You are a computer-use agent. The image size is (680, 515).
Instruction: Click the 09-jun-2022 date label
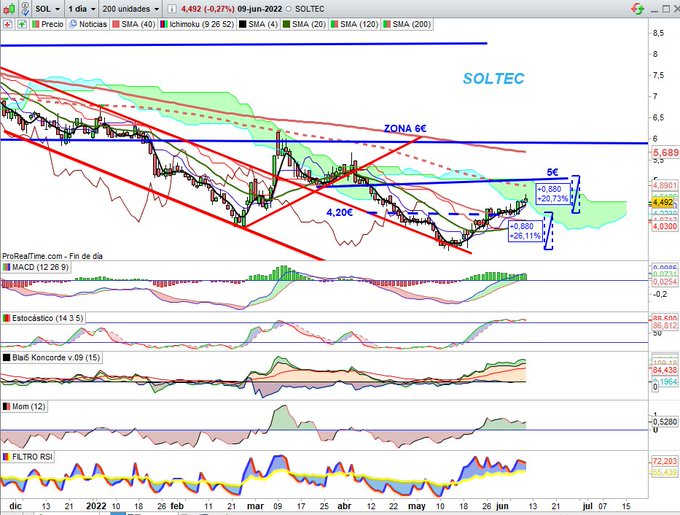260,9
